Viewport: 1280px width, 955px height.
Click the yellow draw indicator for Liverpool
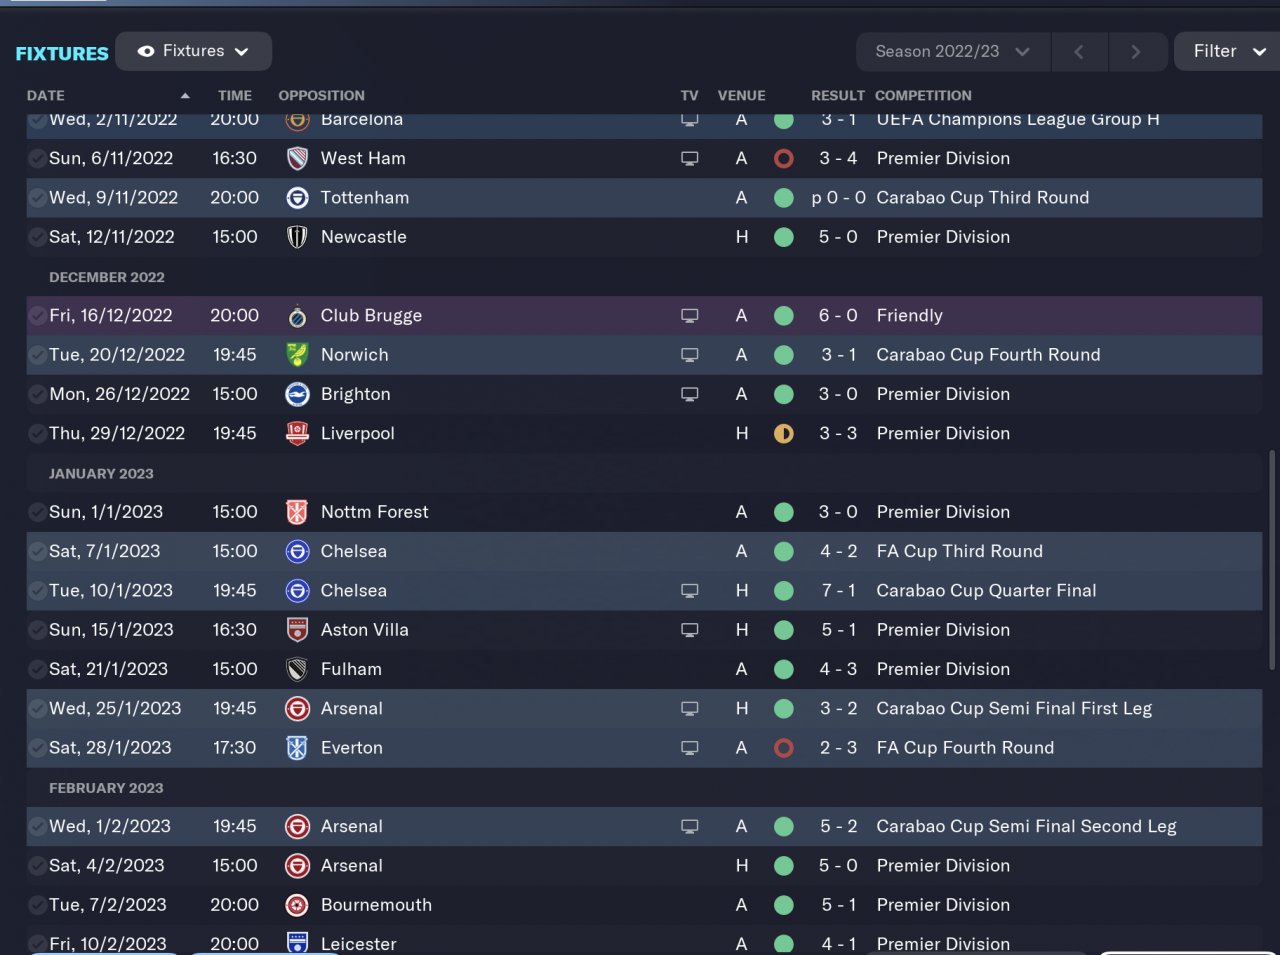tap(784, 433)
